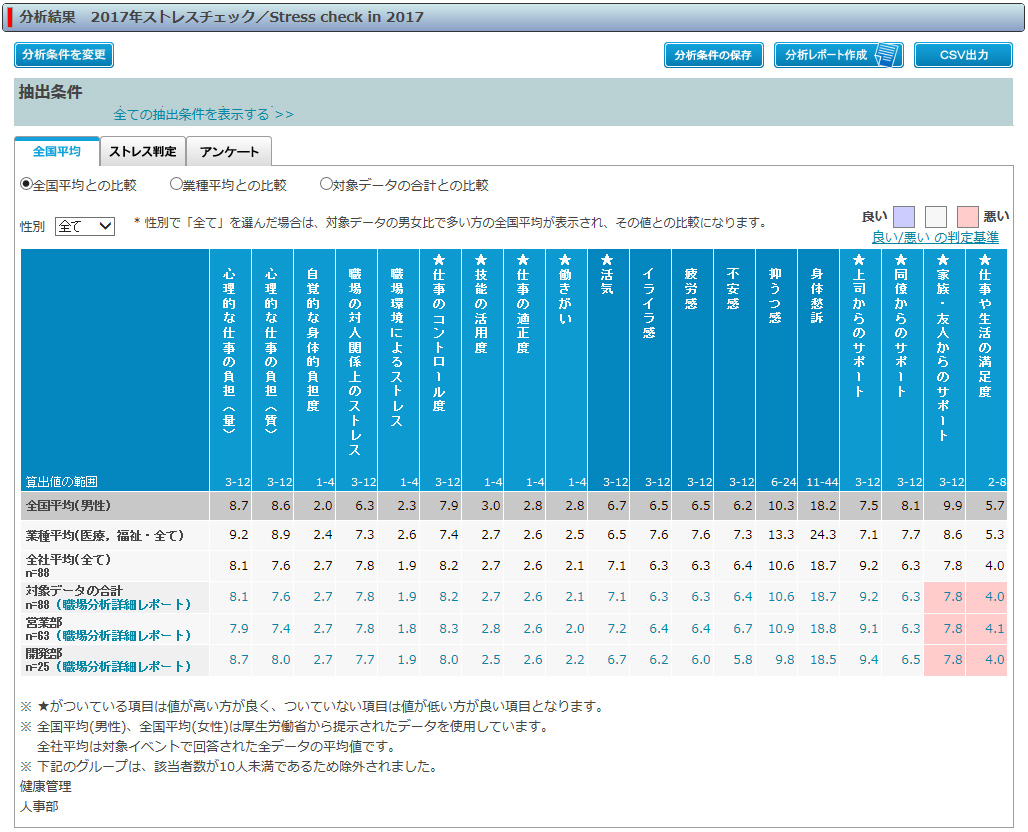Image resolution: width=1028 pixels, height=832 pixels.
Task: Click 開発部 value 9.4 for supervisor support
Action: [868, 660]
